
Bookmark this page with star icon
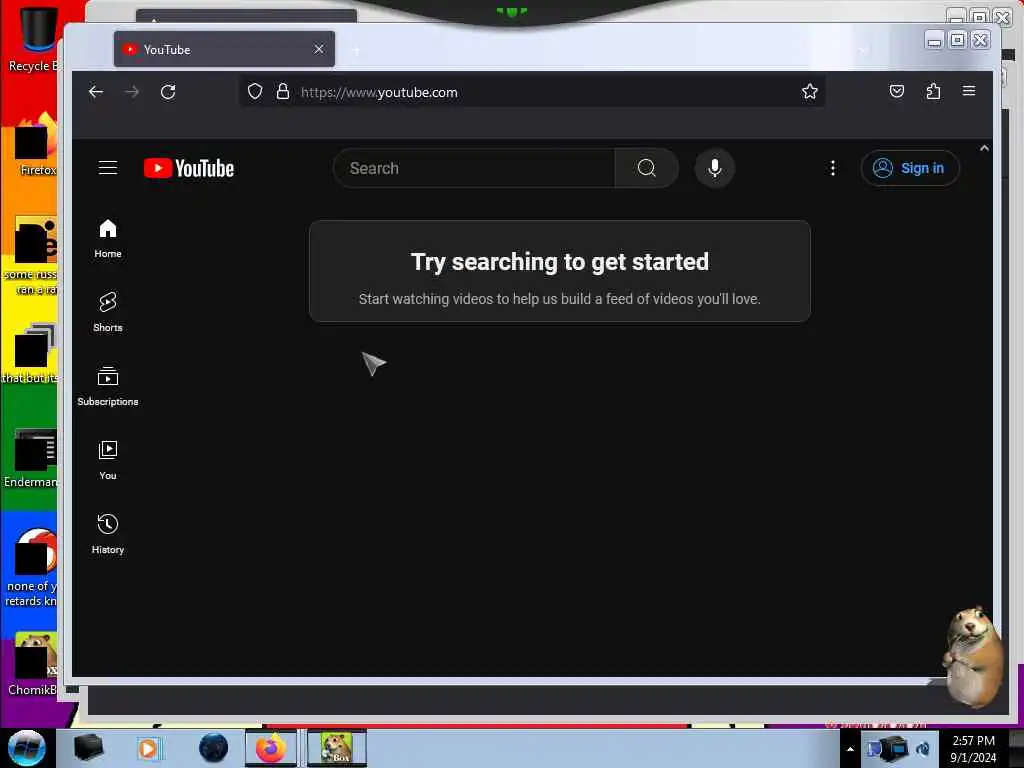tap(810, 91)
